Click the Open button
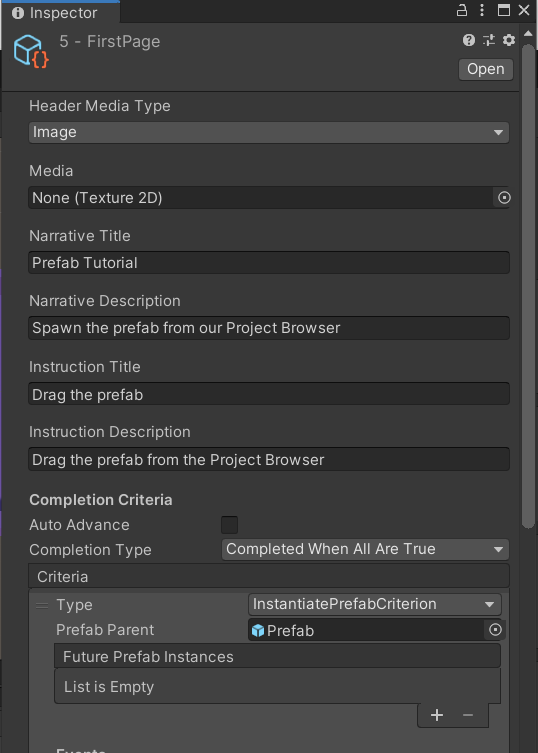538x753 pixels. [486, 69]
